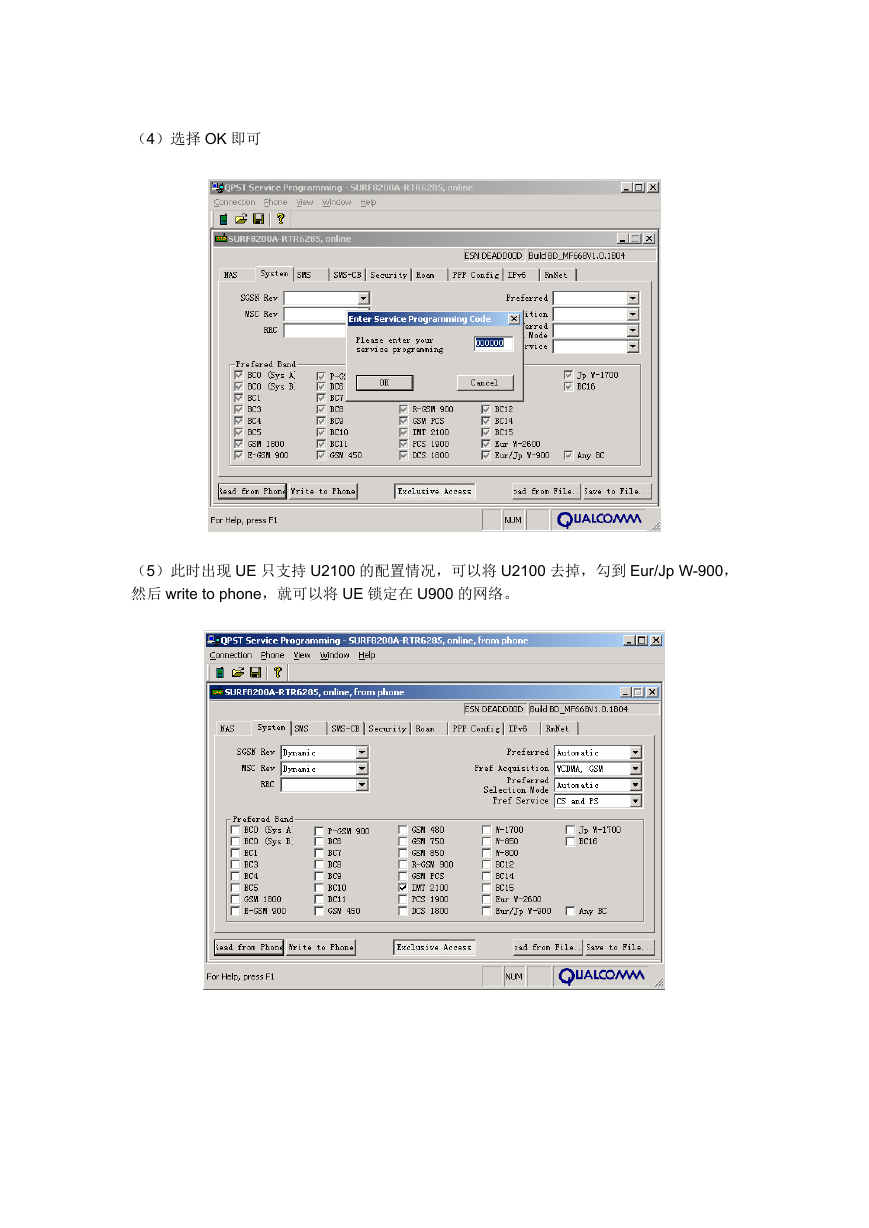
Task: Click Read from Phone in the from-phone window
Action: [249, 947]
